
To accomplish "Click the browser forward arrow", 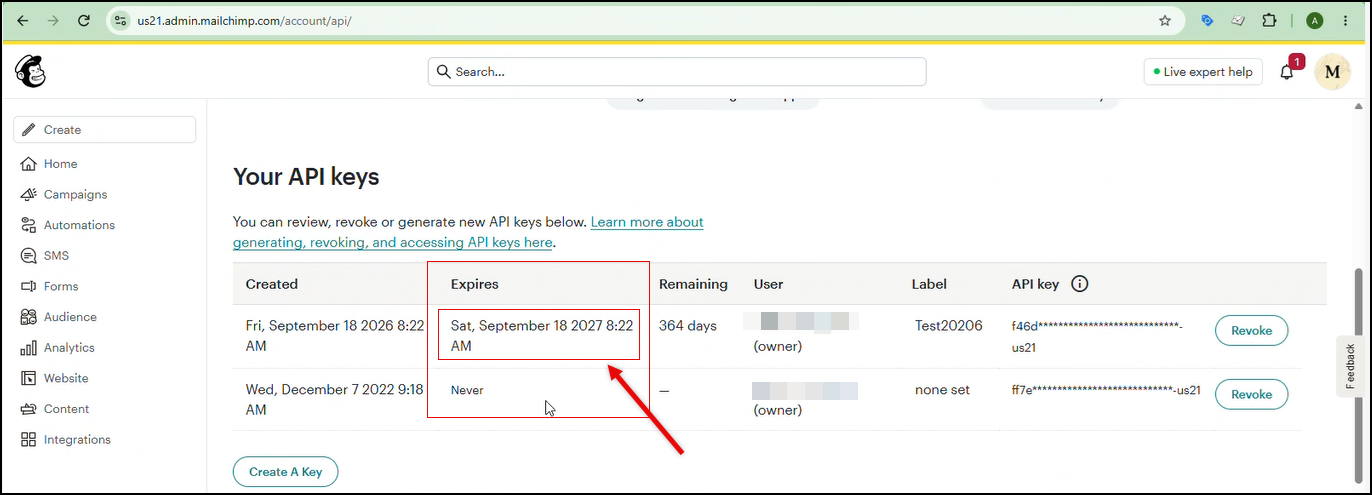I will point(53,20).
